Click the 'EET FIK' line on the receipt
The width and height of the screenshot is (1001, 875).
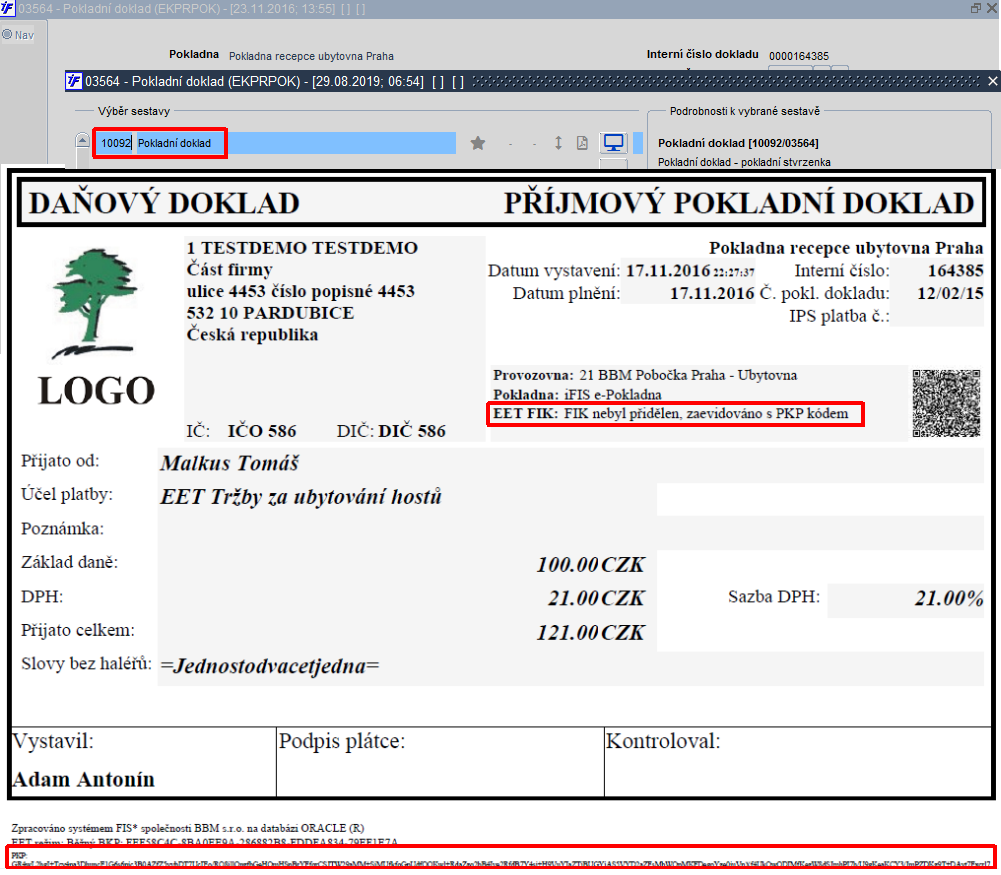click(670, 414)
